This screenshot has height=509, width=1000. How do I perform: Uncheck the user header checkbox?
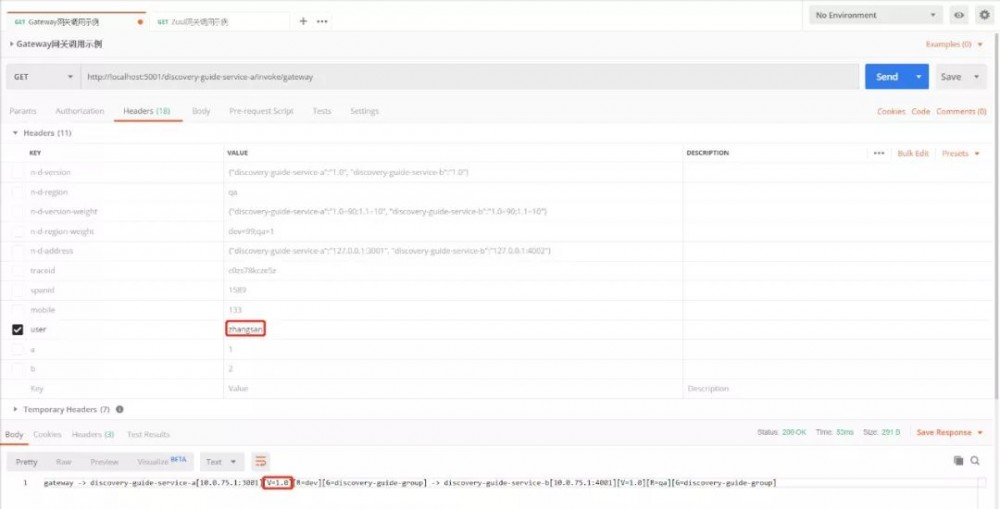pos(18,330)
